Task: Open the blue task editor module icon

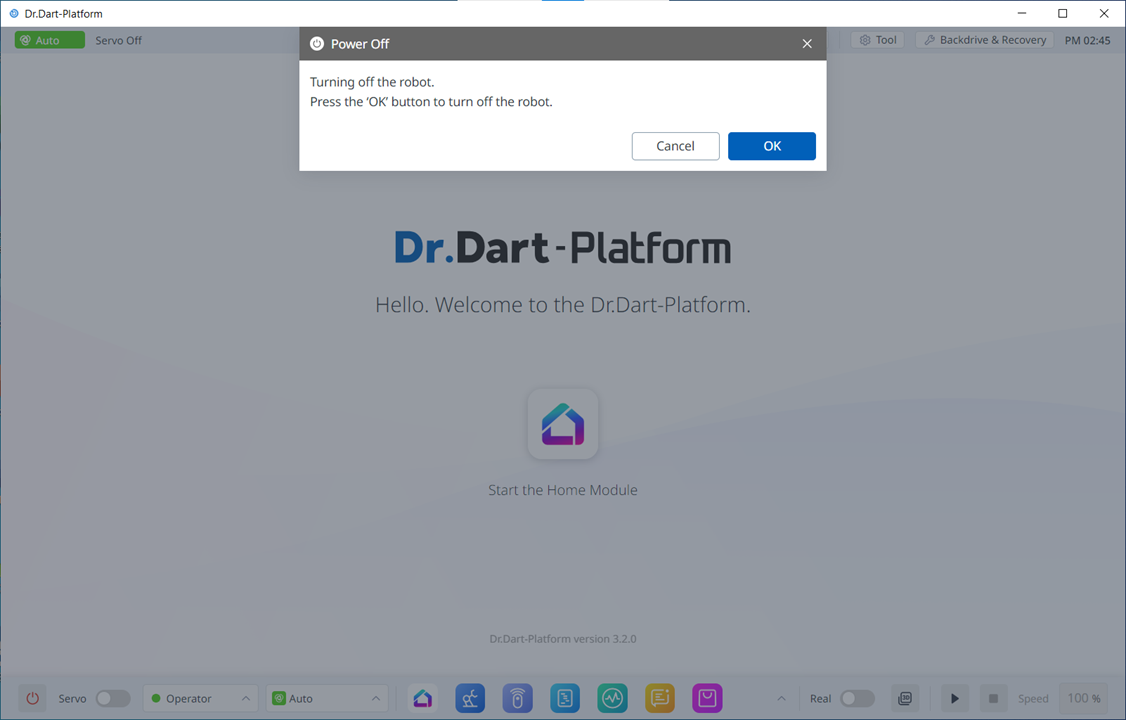Action: pyautogui.click(x=565, y=698)
